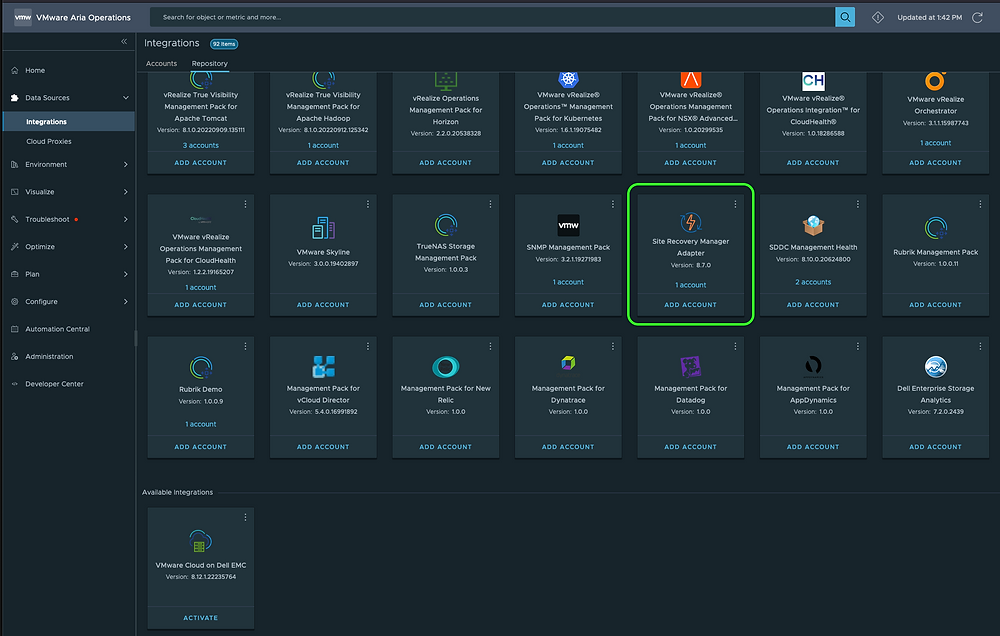Click the Management Pack for vCloud Director icon
1000x636 pixels.
pyautogui.click(x=323, y=367)
